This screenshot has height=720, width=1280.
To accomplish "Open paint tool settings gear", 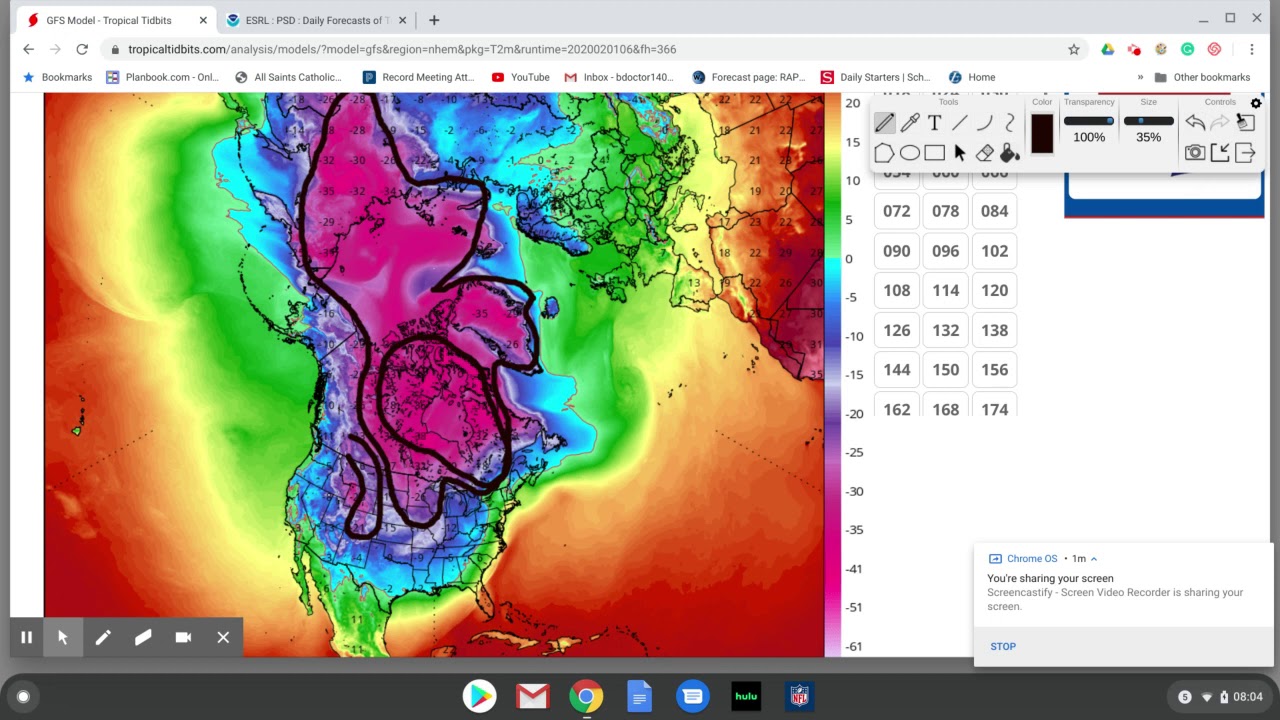I will point(1256,103).
